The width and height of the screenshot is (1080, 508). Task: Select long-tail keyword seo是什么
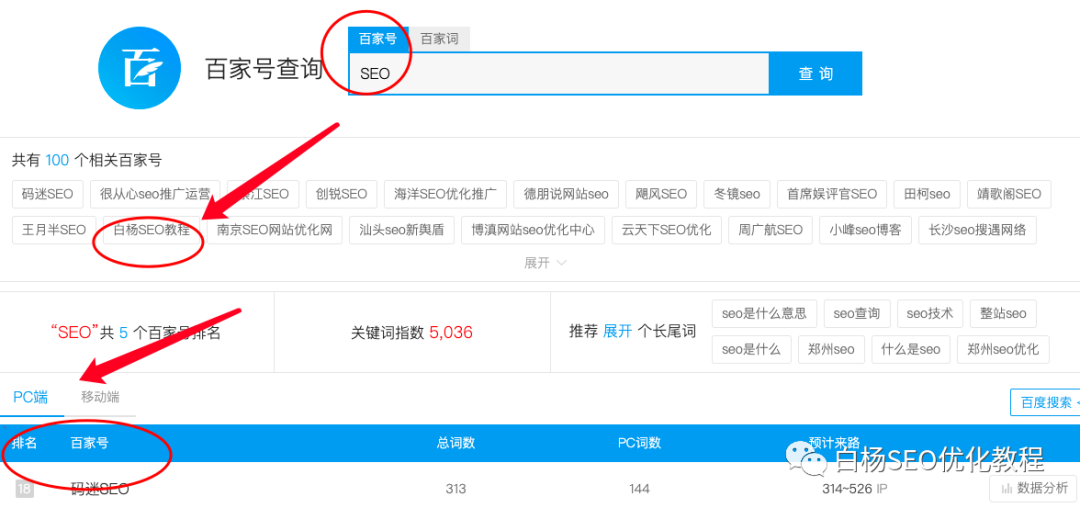(x=751, y=350)
